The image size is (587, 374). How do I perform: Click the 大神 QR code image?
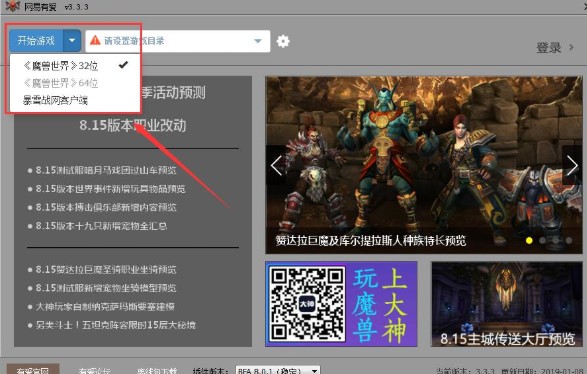307,304
